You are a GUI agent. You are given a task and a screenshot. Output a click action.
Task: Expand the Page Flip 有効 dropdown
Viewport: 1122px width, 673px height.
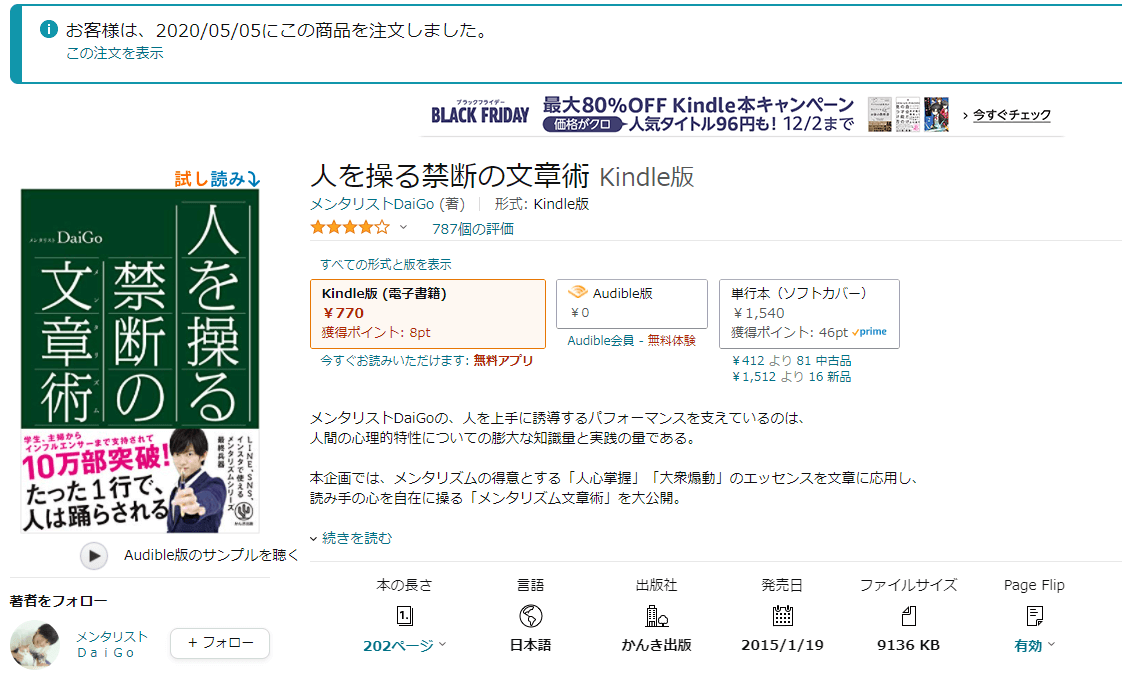[1035, 646]
